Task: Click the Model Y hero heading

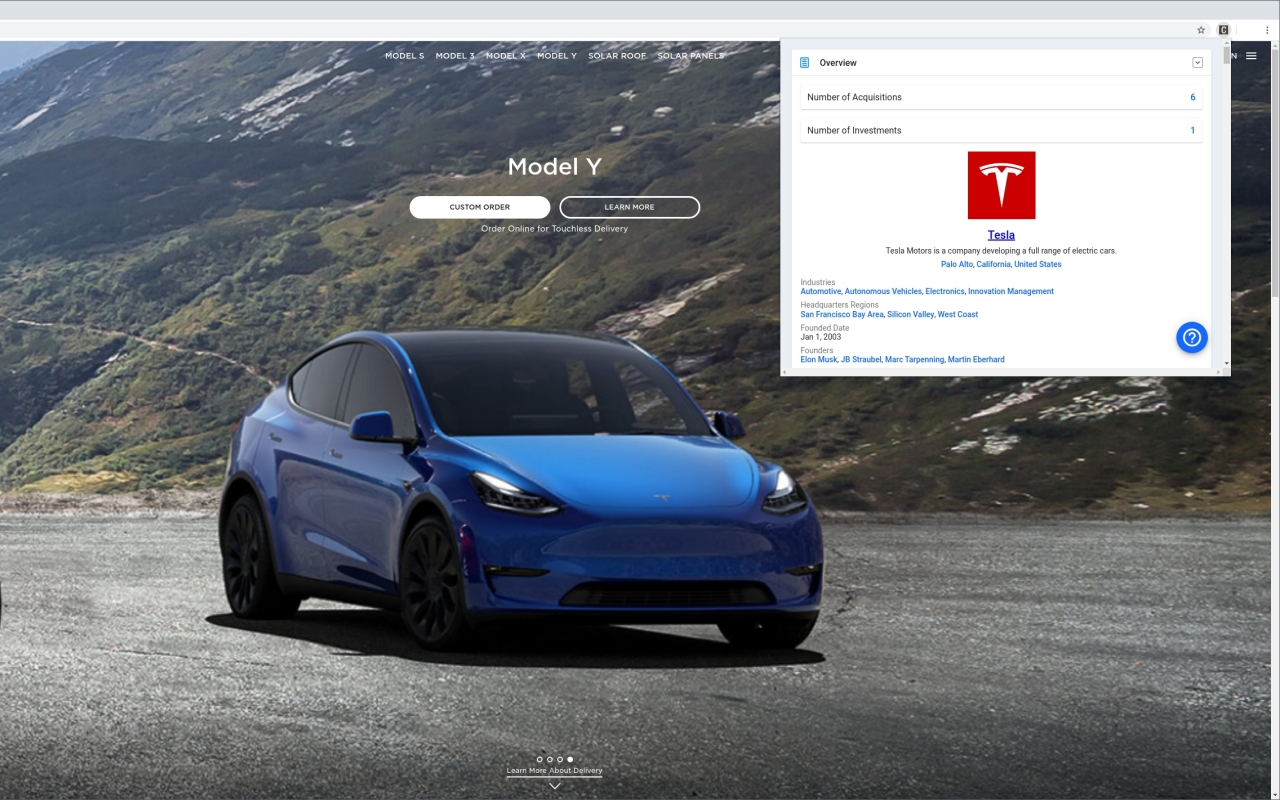Action: pyautogui.click(x=555, y=167)
